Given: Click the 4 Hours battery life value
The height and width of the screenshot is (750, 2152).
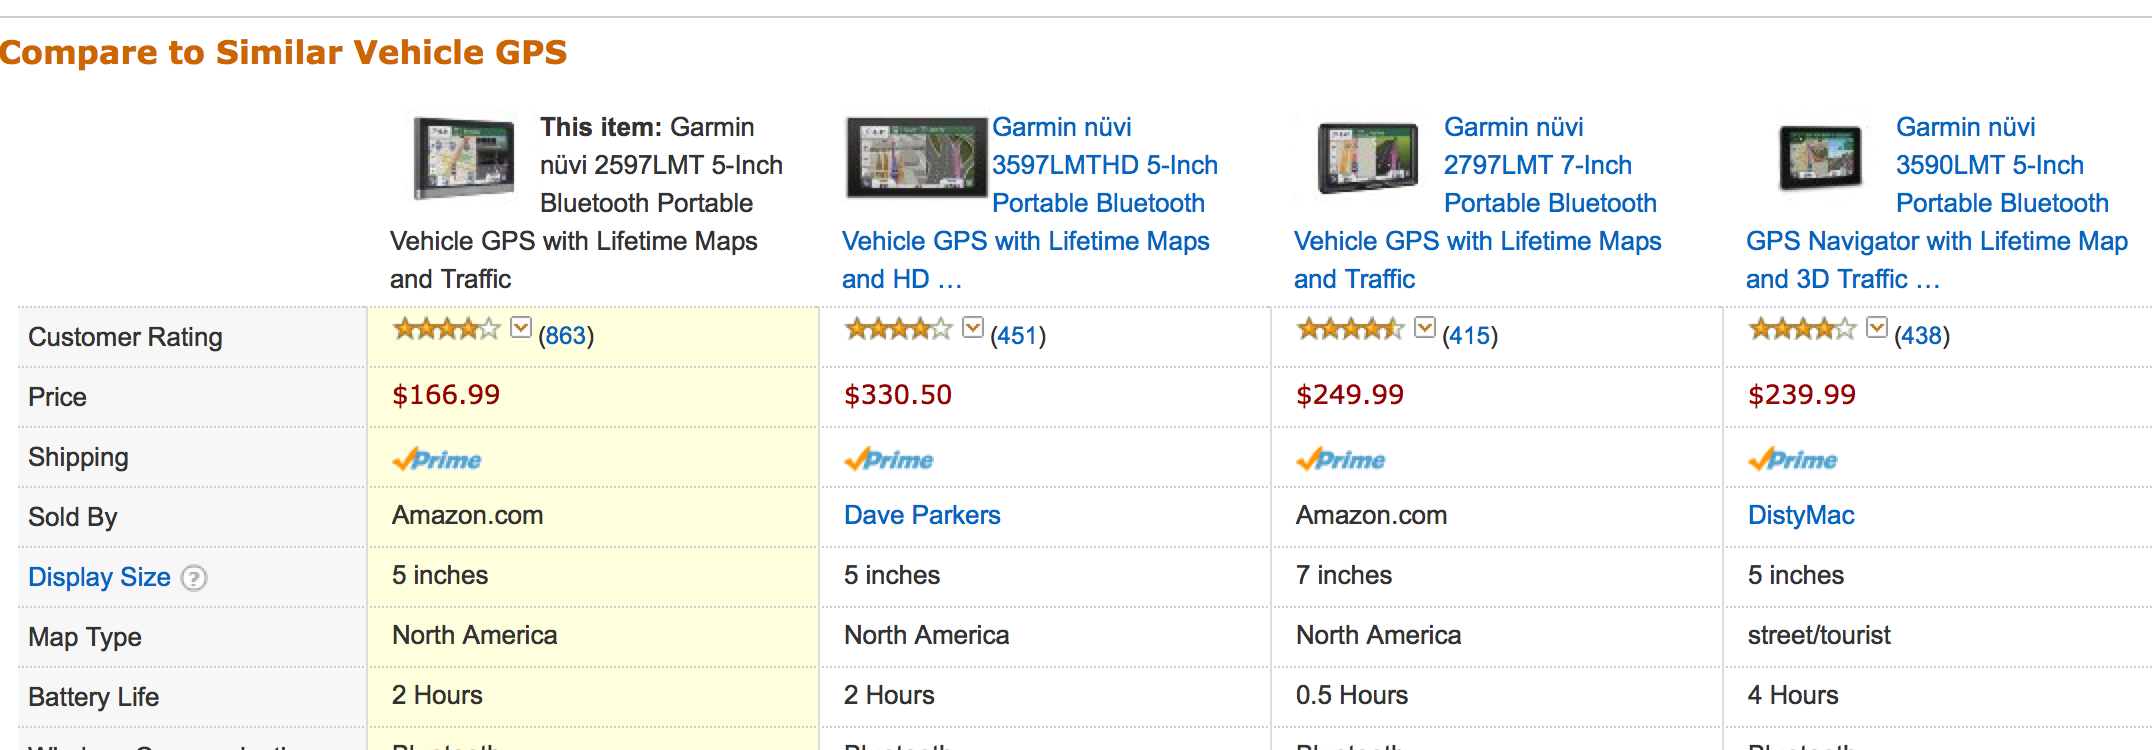Looking at the screenshot, I should (x=1793, y=695).
